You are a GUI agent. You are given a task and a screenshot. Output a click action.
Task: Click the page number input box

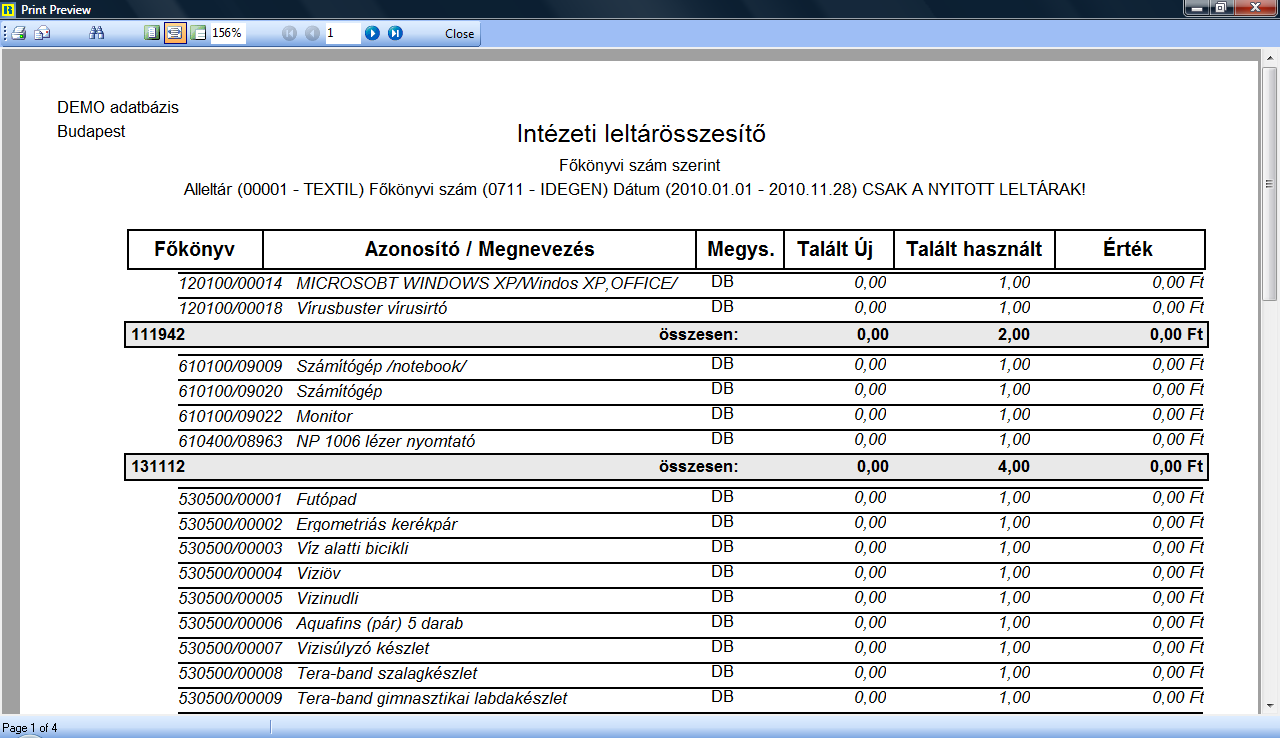click(343, 33)
